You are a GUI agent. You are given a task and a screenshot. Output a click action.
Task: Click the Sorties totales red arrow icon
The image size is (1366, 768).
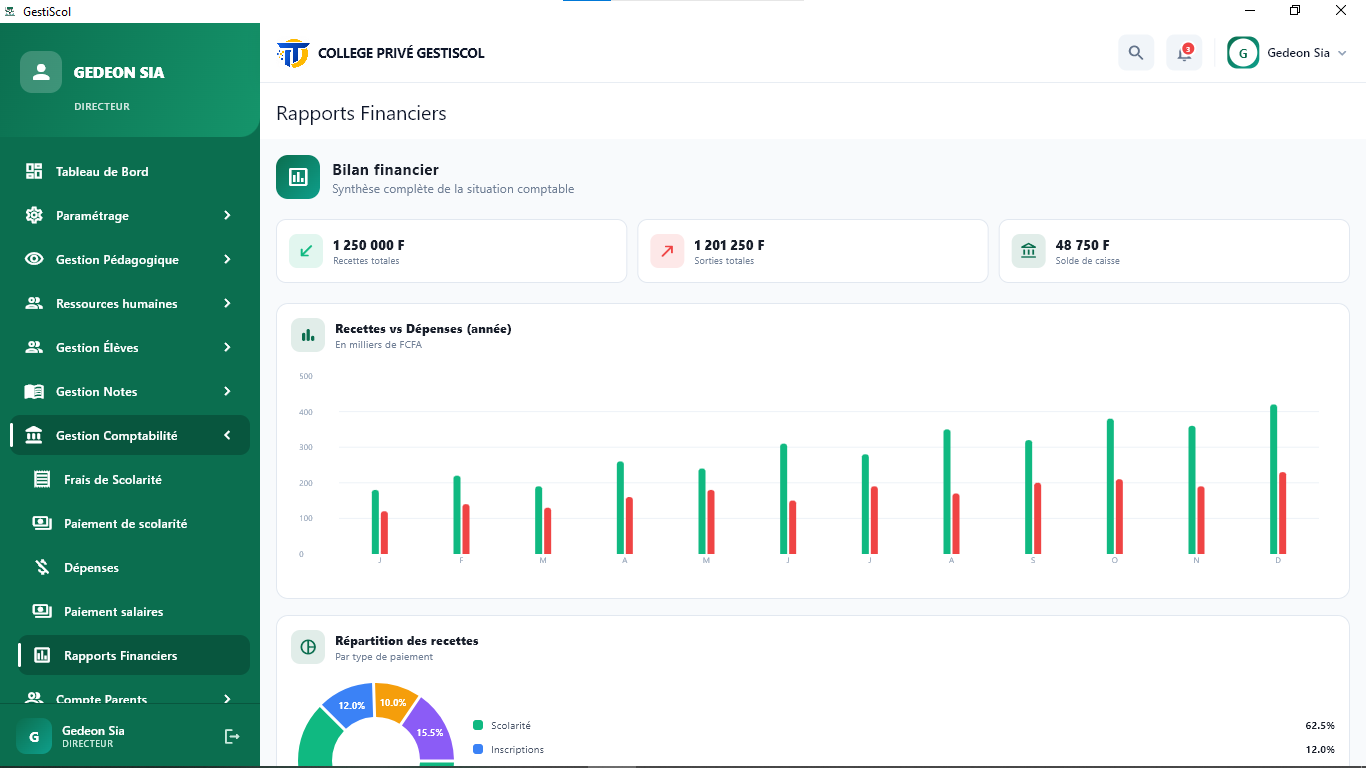pyautogui.click(x=667, y=251)
